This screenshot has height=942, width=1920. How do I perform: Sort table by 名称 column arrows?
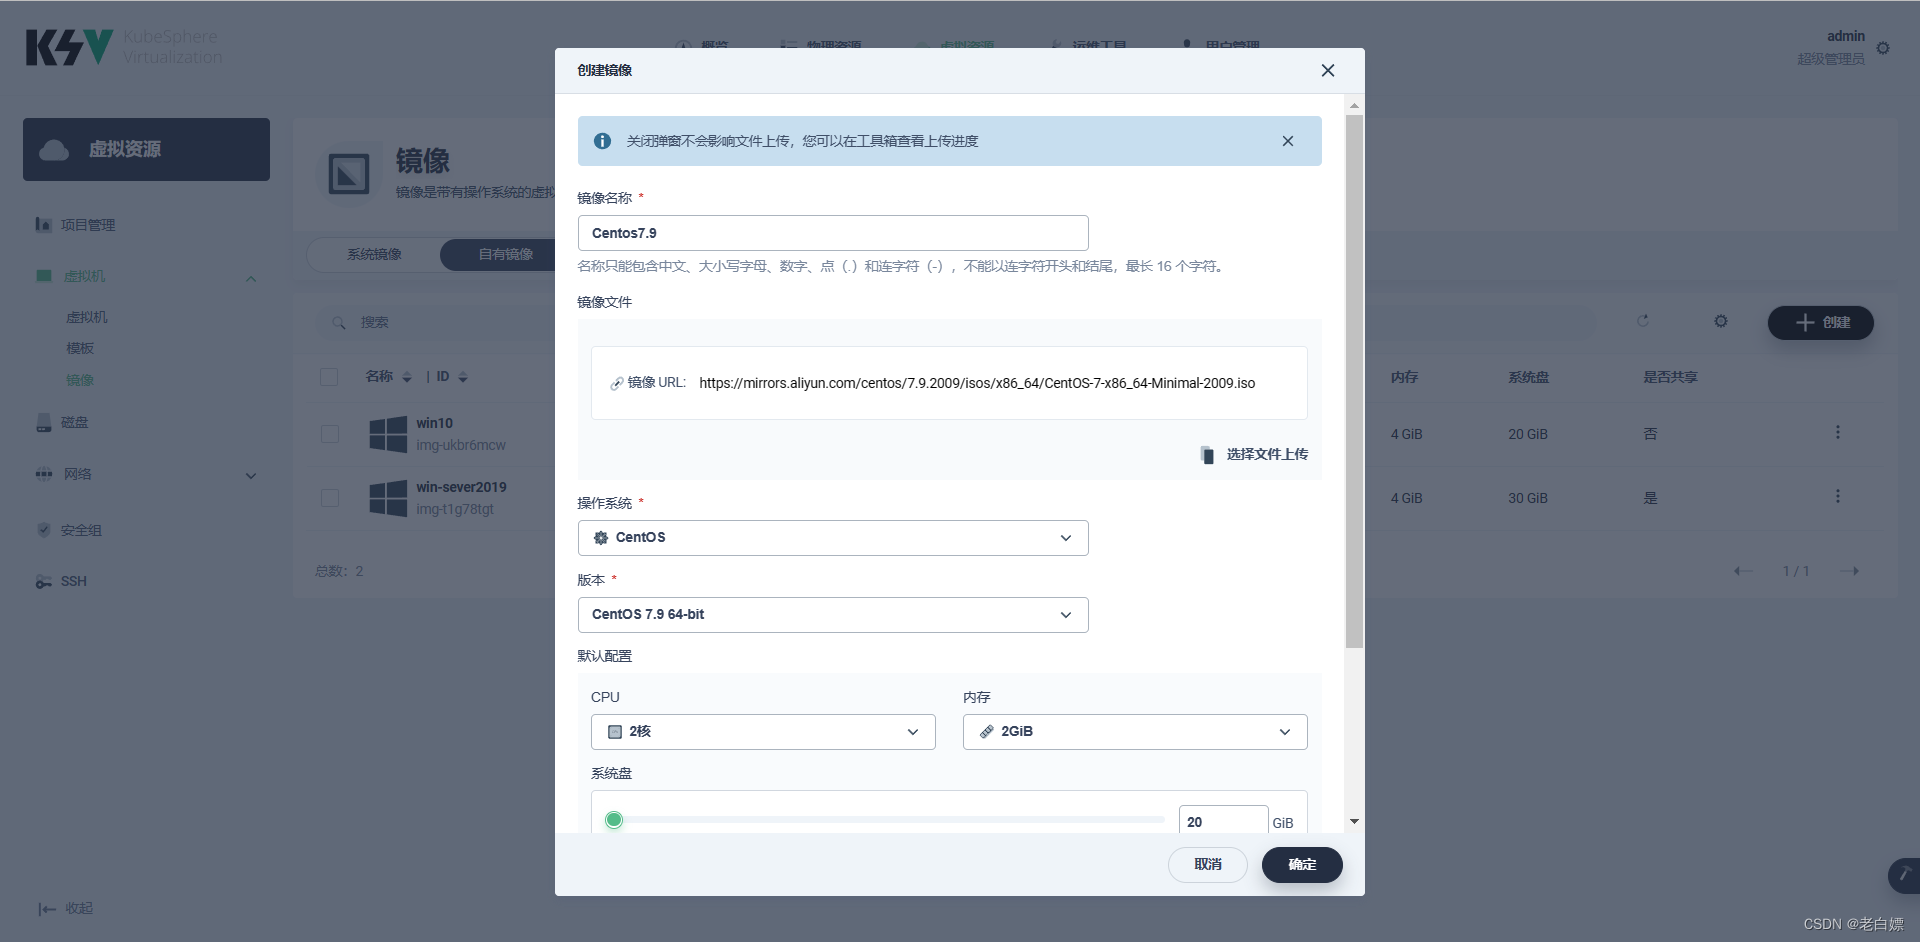tap(407, 377)
